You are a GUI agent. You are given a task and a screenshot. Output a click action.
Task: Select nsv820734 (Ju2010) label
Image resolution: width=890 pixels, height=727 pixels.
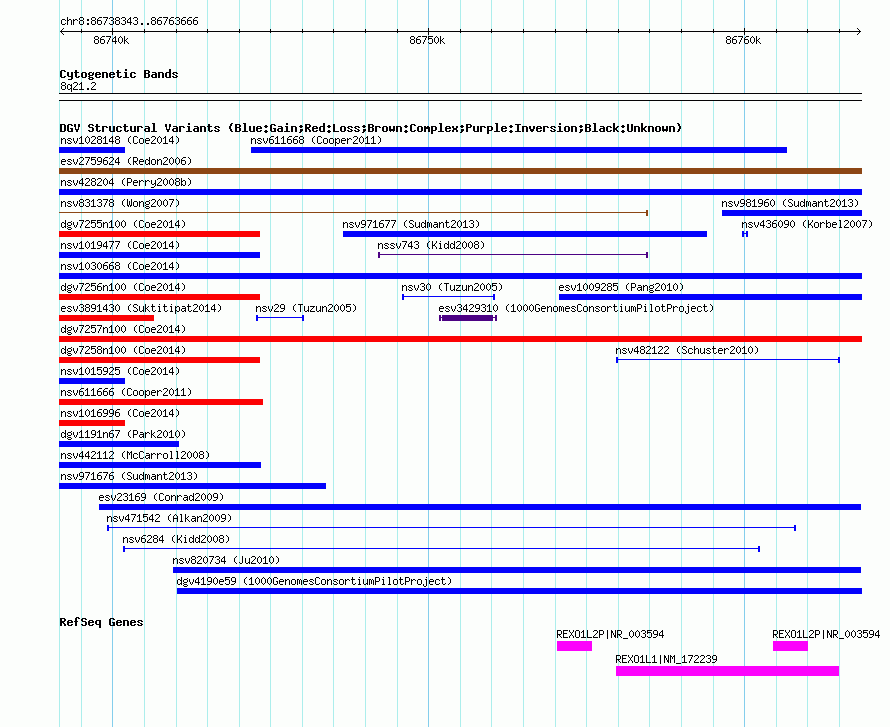[x=226, y=560]
